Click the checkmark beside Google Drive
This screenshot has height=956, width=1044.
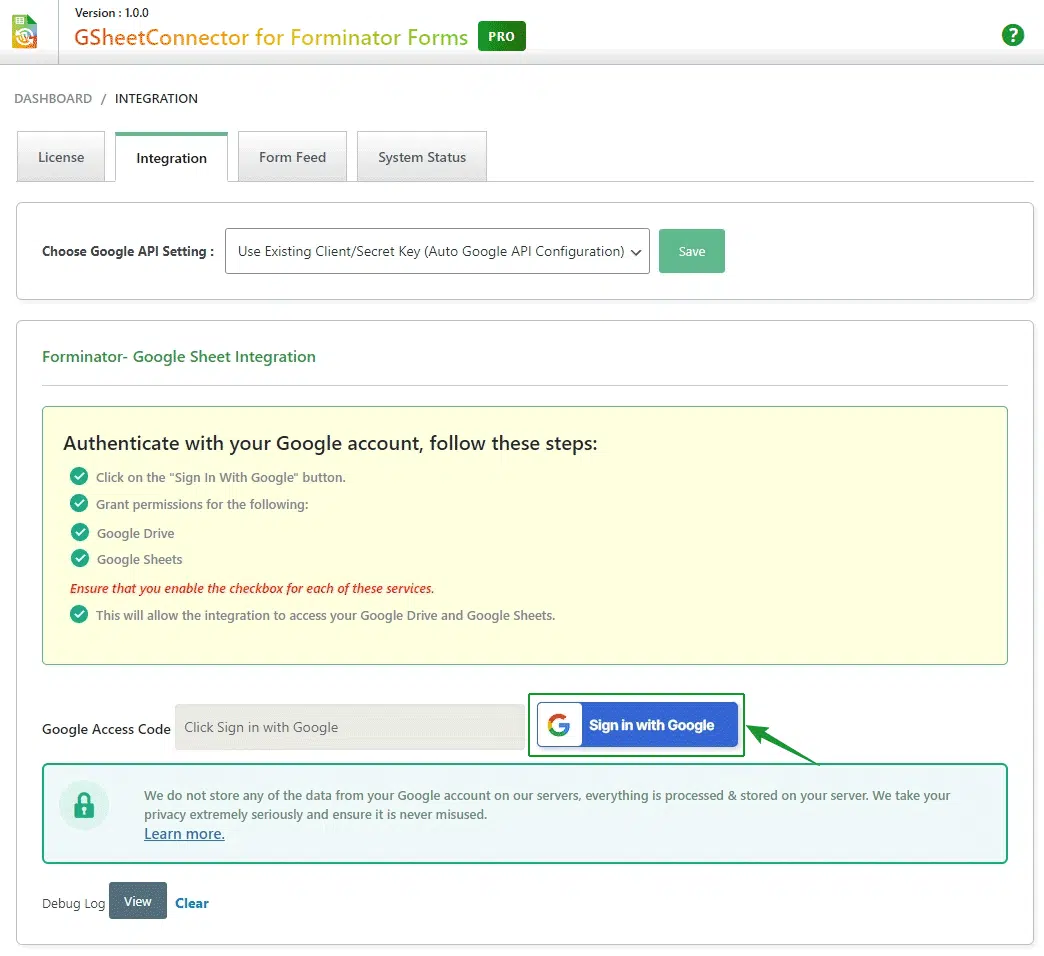click(x=79, y=532)
